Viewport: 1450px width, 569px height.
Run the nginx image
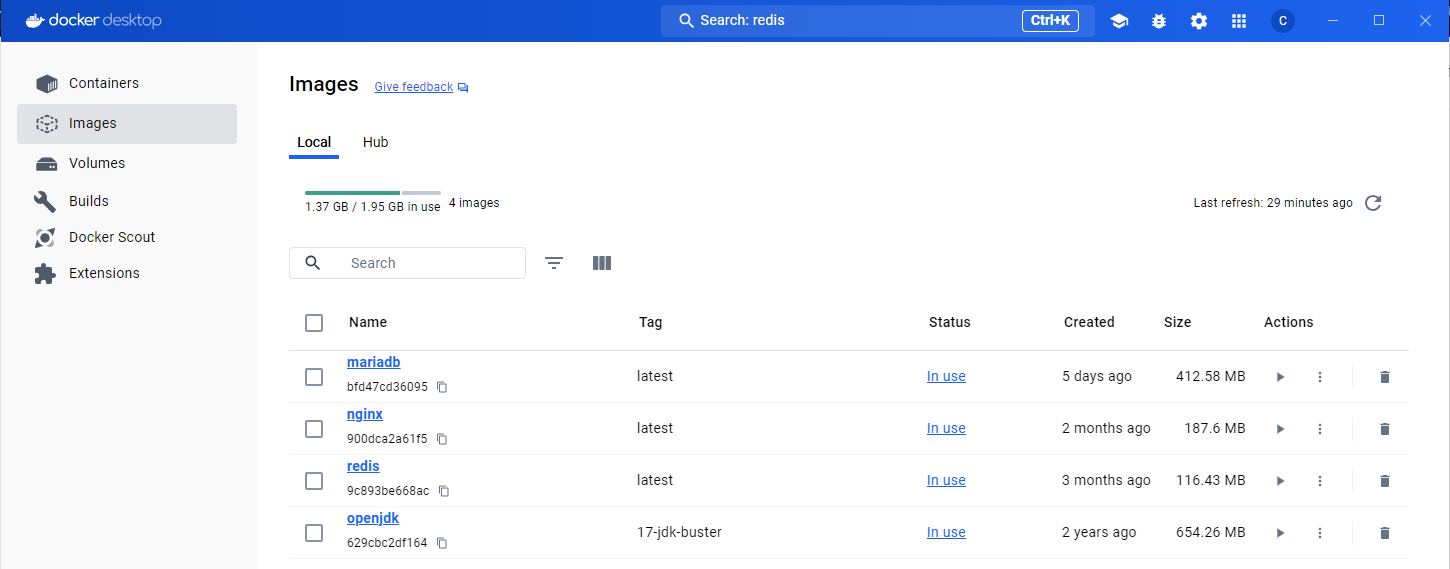[1280, 429]
